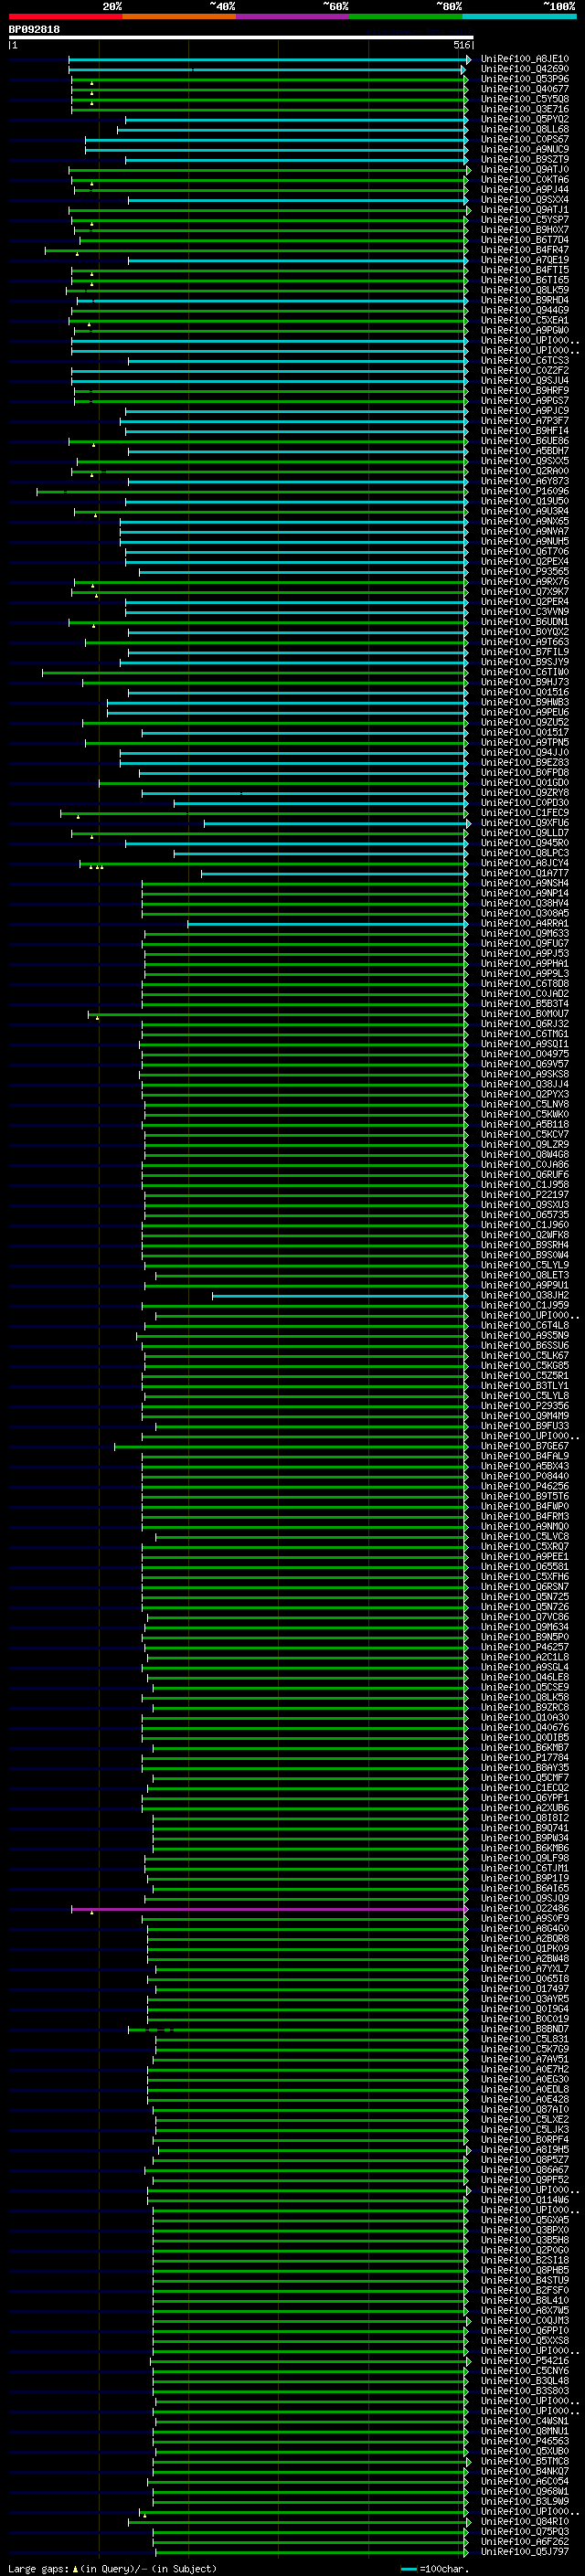Click the purple ~60% identity legend segment
The width and height of the screenshot is (585, 2576).
tap(293, 16)
